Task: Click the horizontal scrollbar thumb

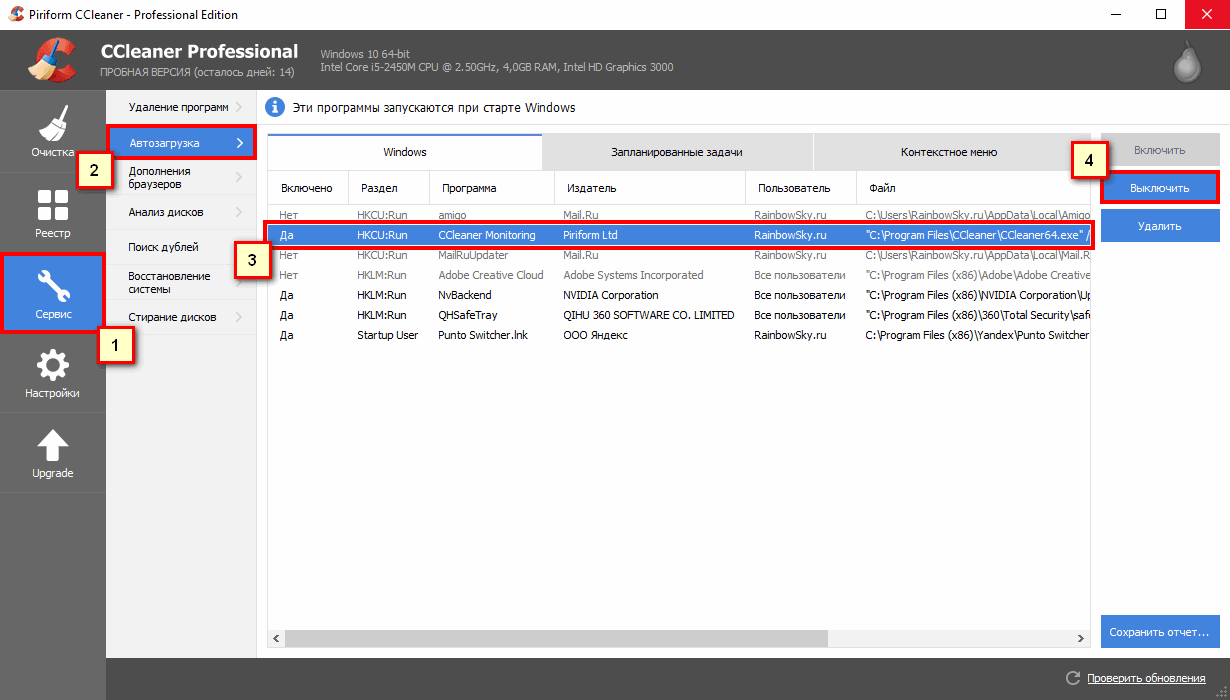Action: click(x=558, y=638)
